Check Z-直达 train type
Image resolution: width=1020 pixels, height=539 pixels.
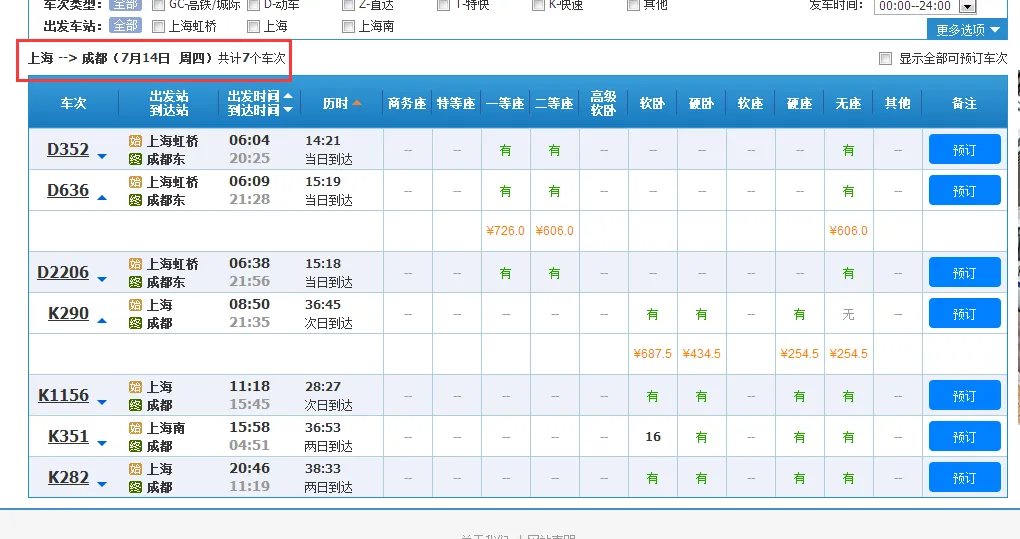[348, 5]
